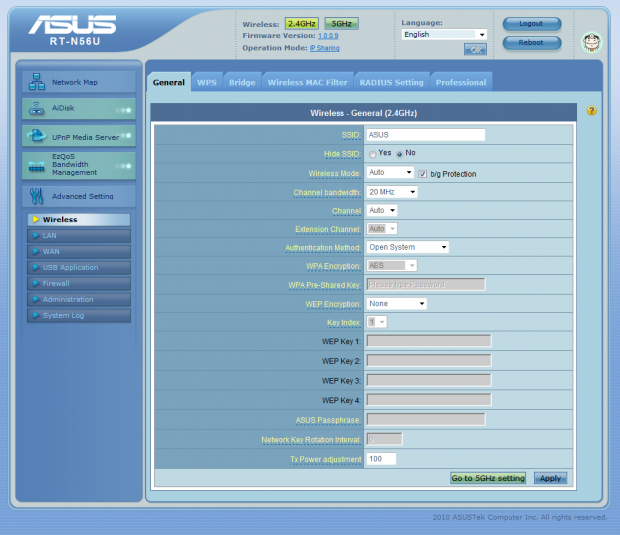Switch to the RADIUS Setting tab
The image size is (620, 535).
391,82
